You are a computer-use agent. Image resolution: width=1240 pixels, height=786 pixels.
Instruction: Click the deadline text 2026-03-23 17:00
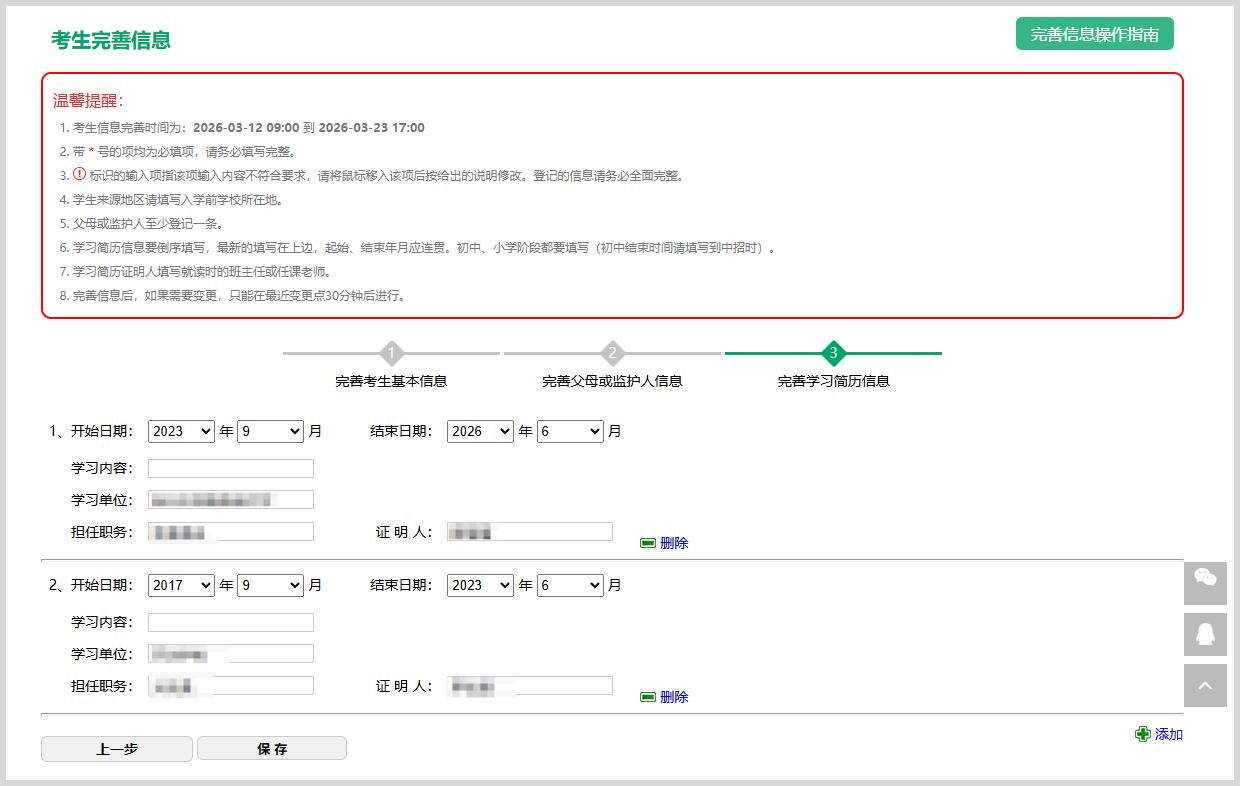tap(371, 128)
